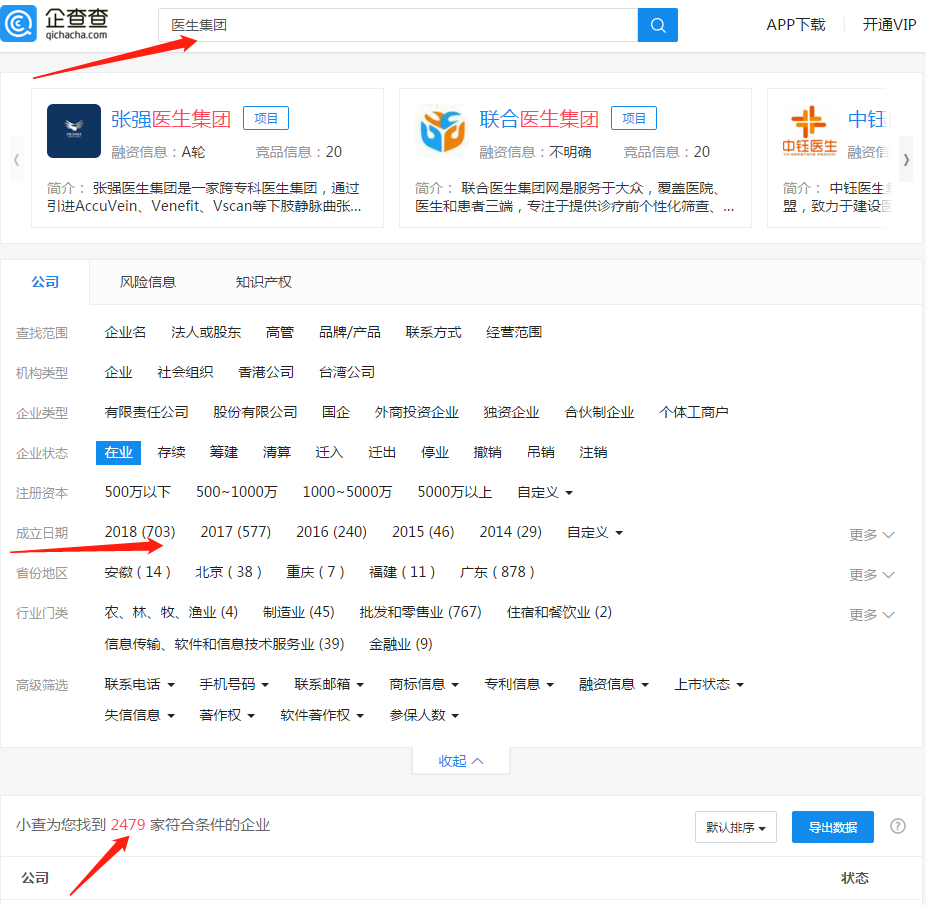
Task: Click the Qichacha logo icon
Action: pos(18,24)
